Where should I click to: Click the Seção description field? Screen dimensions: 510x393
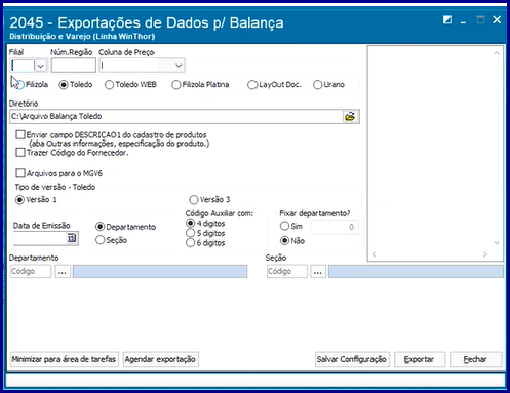coord(416,271)
